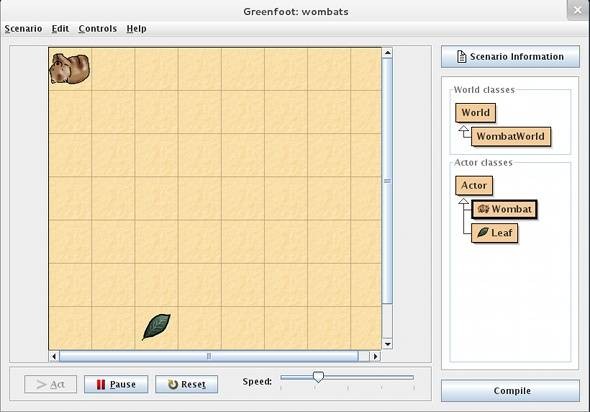Select the Wombat actor class

(504, 209)
